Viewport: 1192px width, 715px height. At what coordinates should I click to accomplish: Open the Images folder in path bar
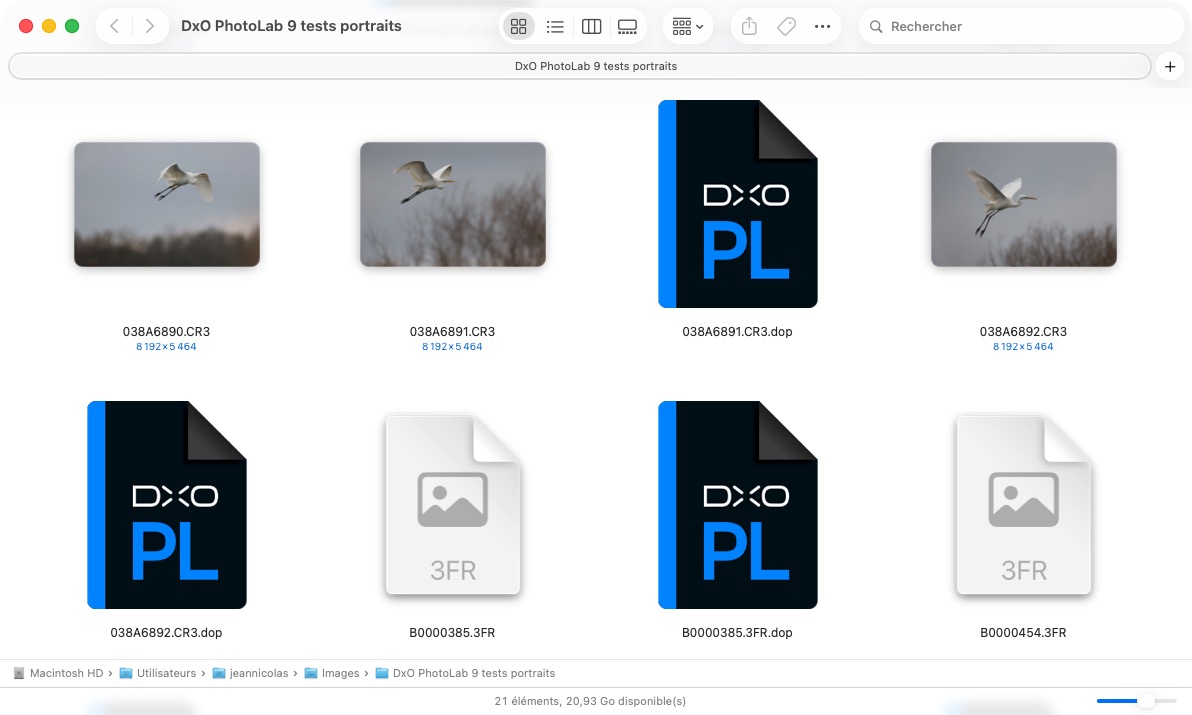click(x=339, y=673)
